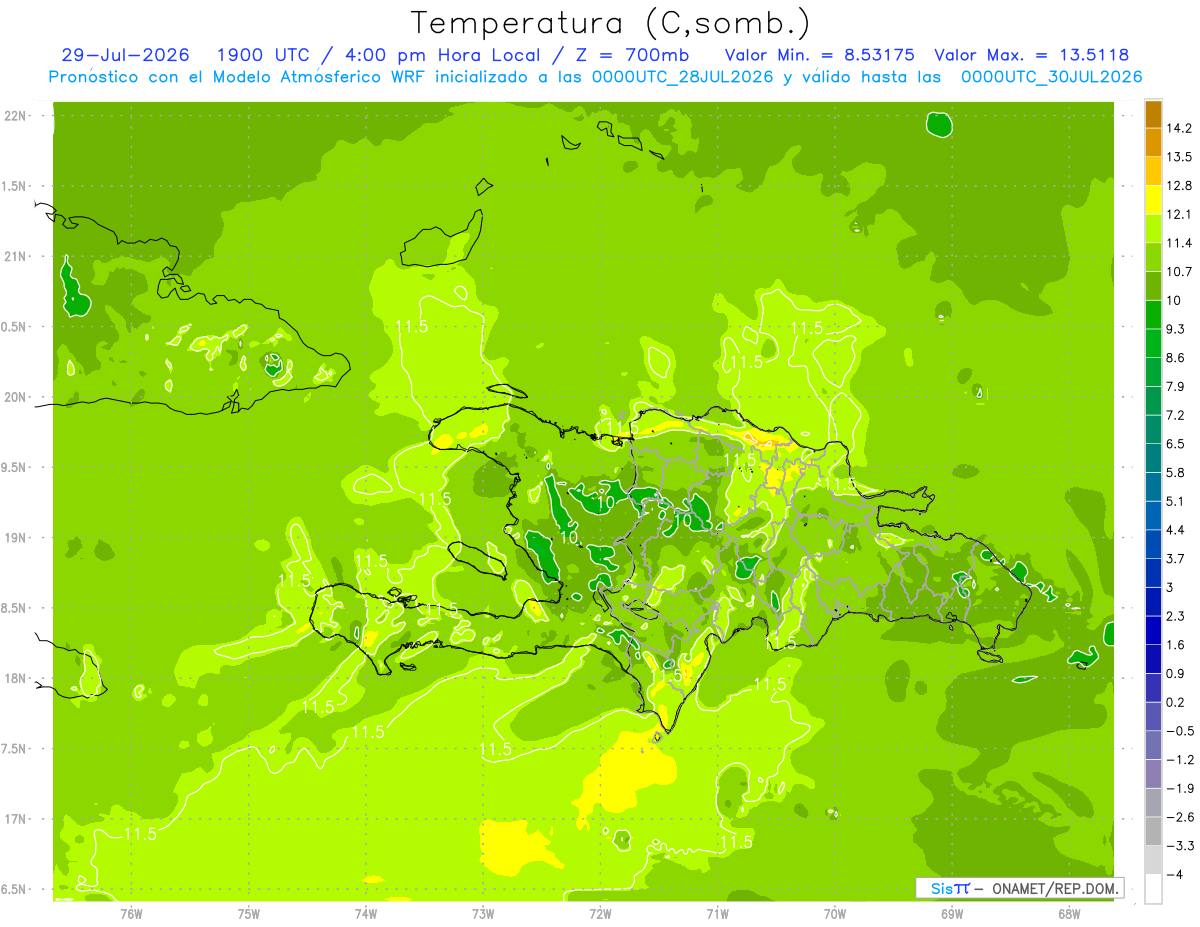This screenshot has height=927, width=1200.
Task: Pick orange legend swatch between 14.2 and 13.5
Action: pos(1153,143)
